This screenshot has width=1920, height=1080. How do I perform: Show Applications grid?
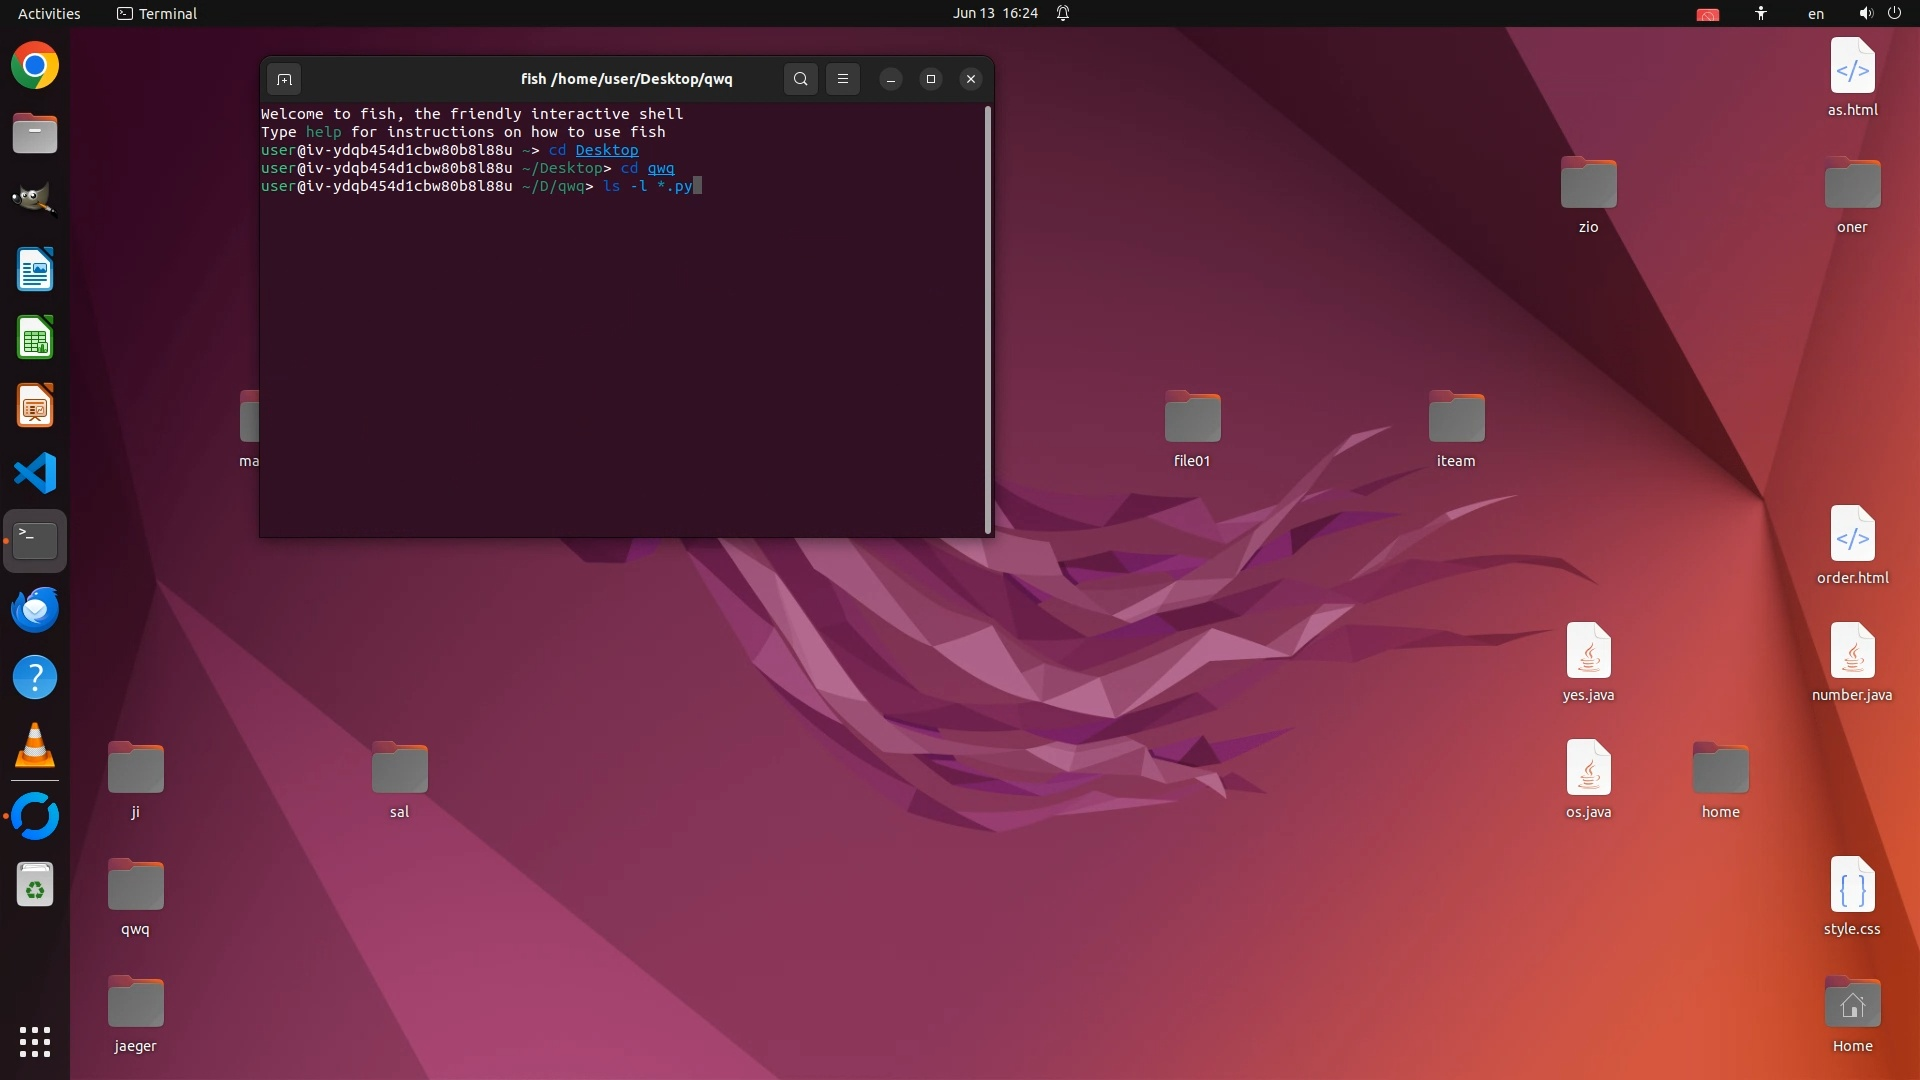(35, 1041)
